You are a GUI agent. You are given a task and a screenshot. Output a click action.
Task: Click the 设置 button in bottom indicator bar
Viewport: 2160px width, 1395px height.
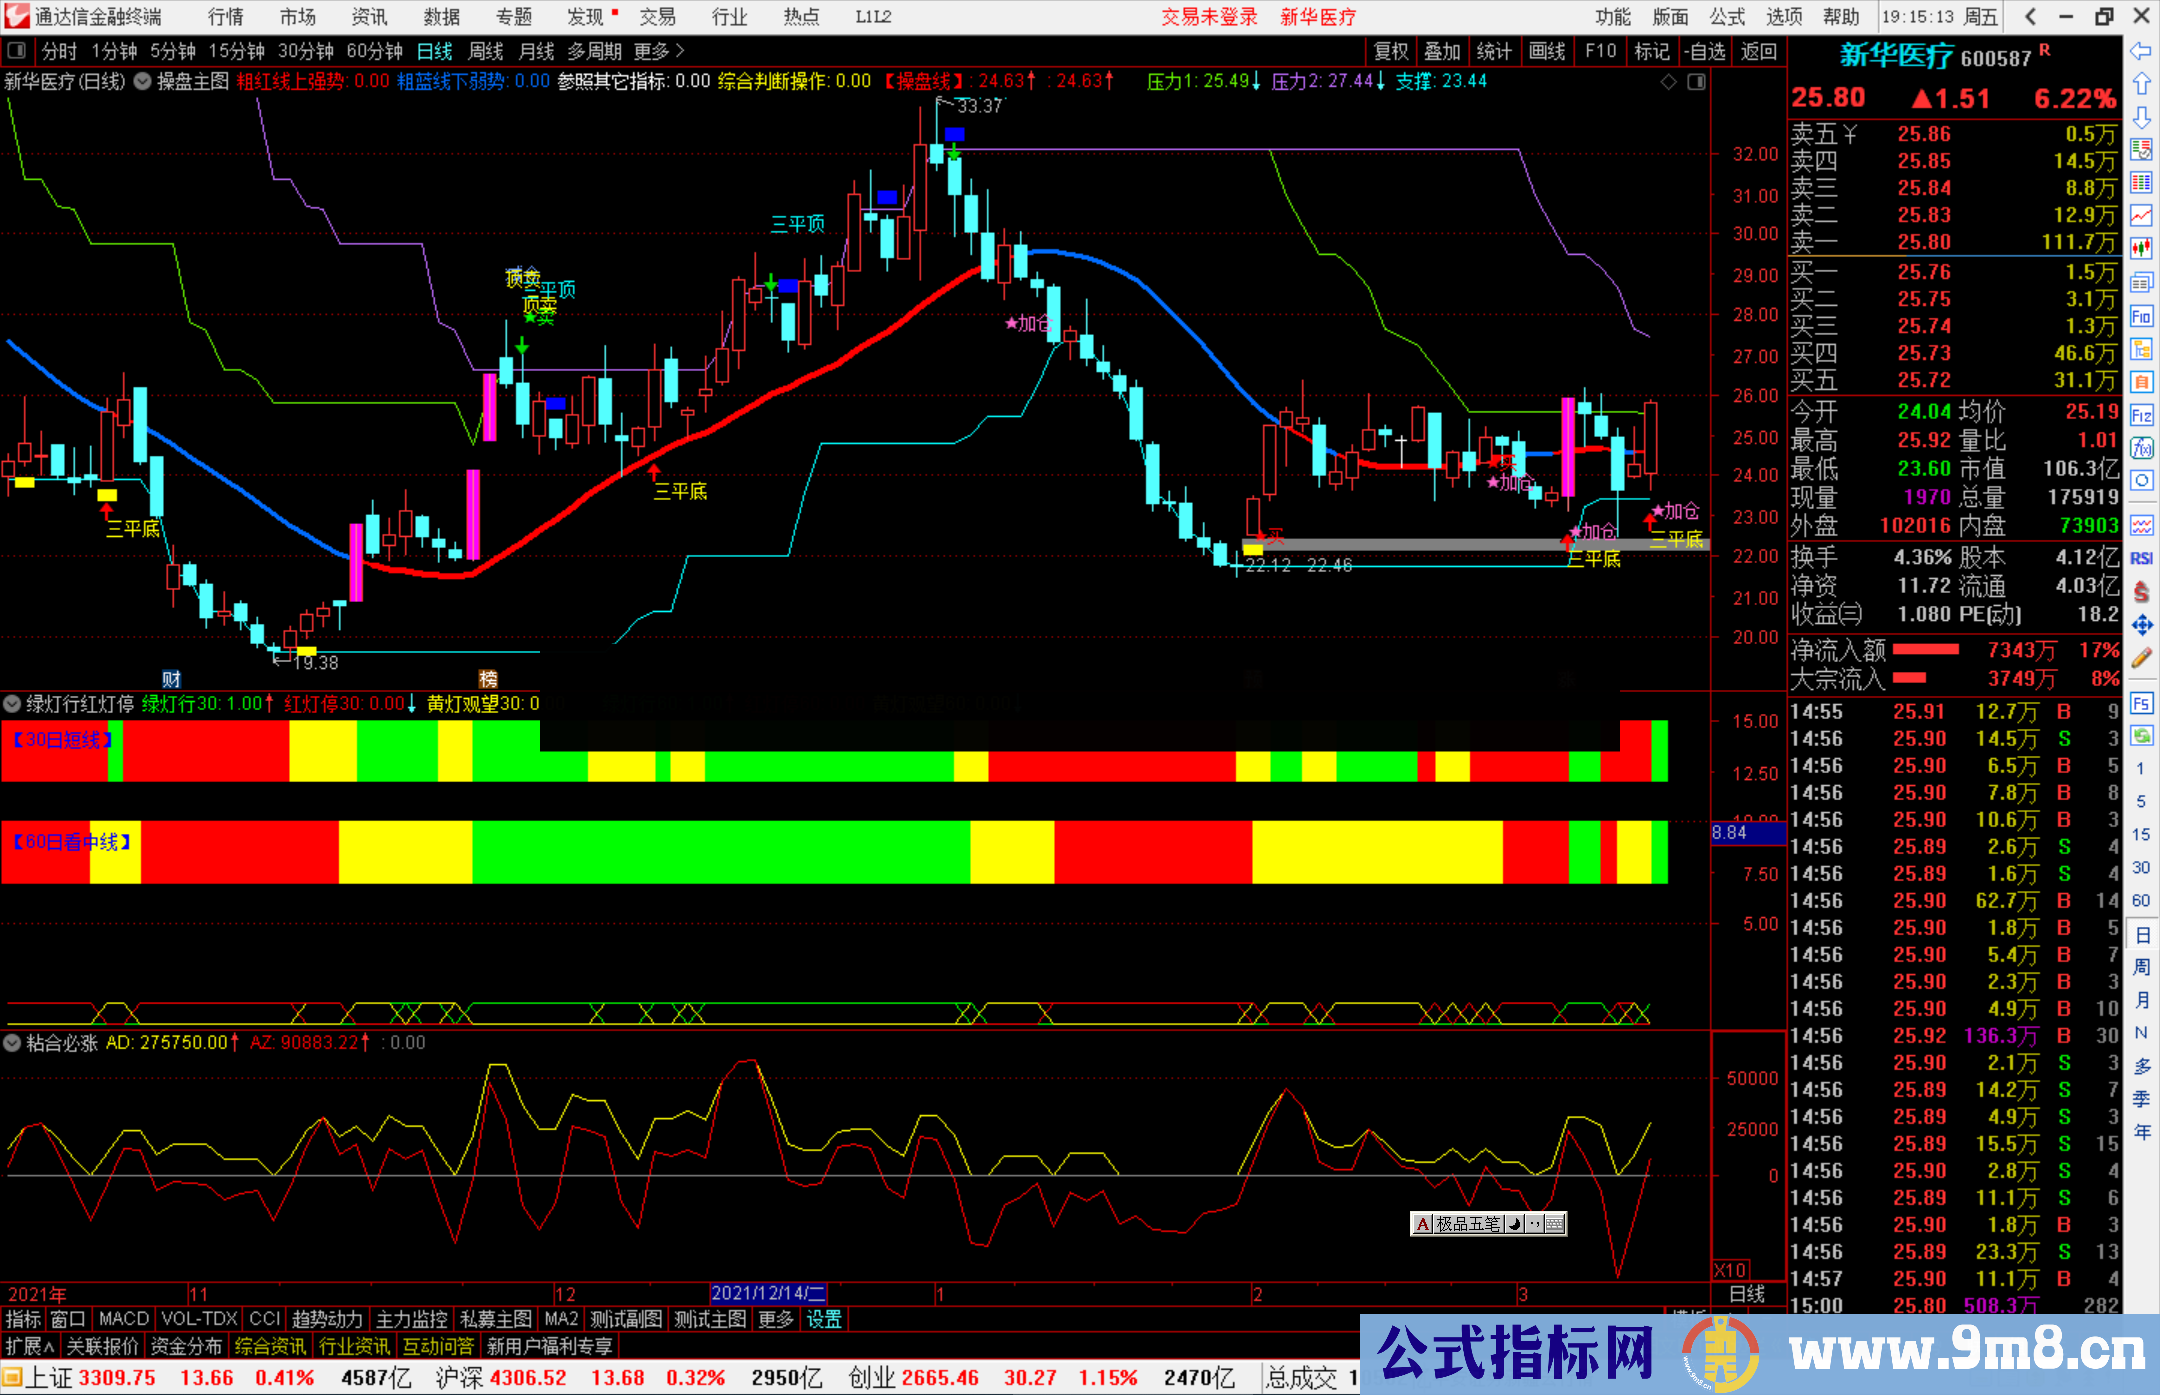coord(822,1319)
